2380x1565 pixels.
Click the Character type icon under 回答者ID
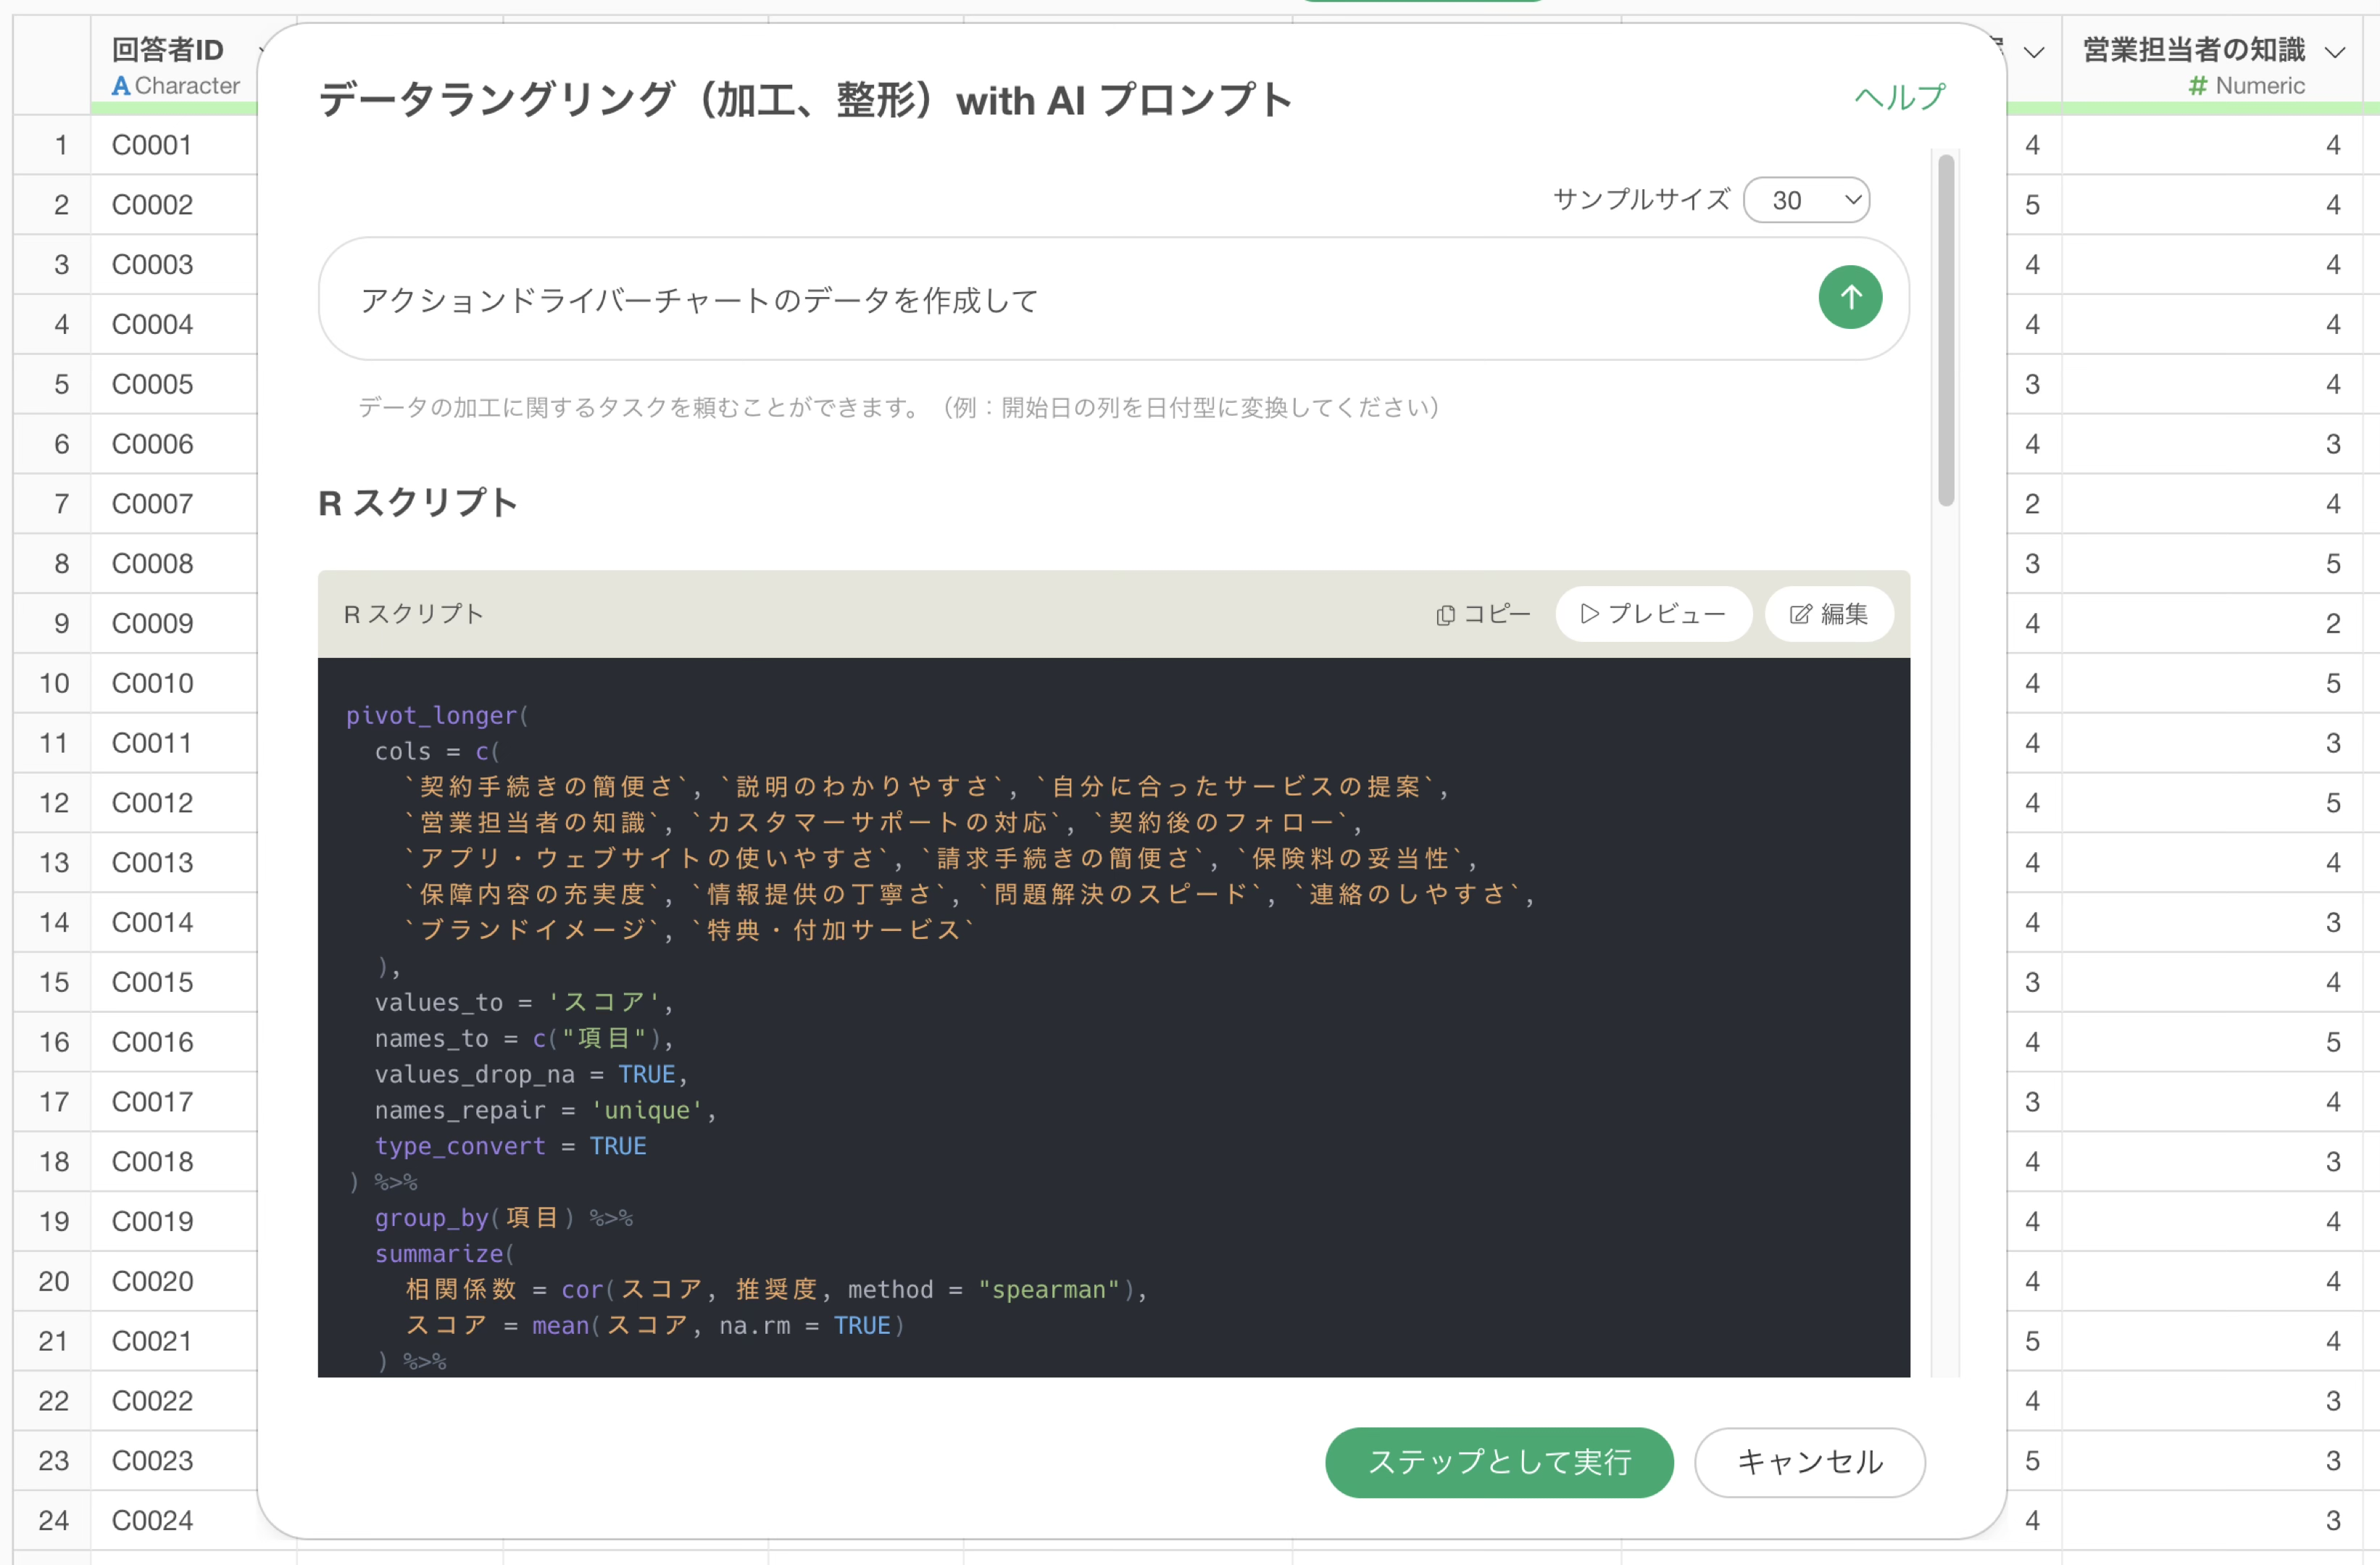click(120, 86)
